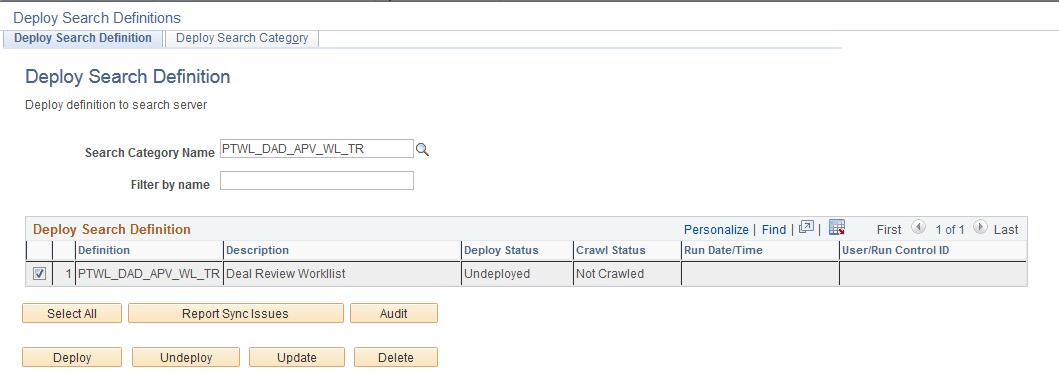Switch to Deploy Search Definition tab
This screenshot has height=384, width=1059.
click(x=83, y=38)
